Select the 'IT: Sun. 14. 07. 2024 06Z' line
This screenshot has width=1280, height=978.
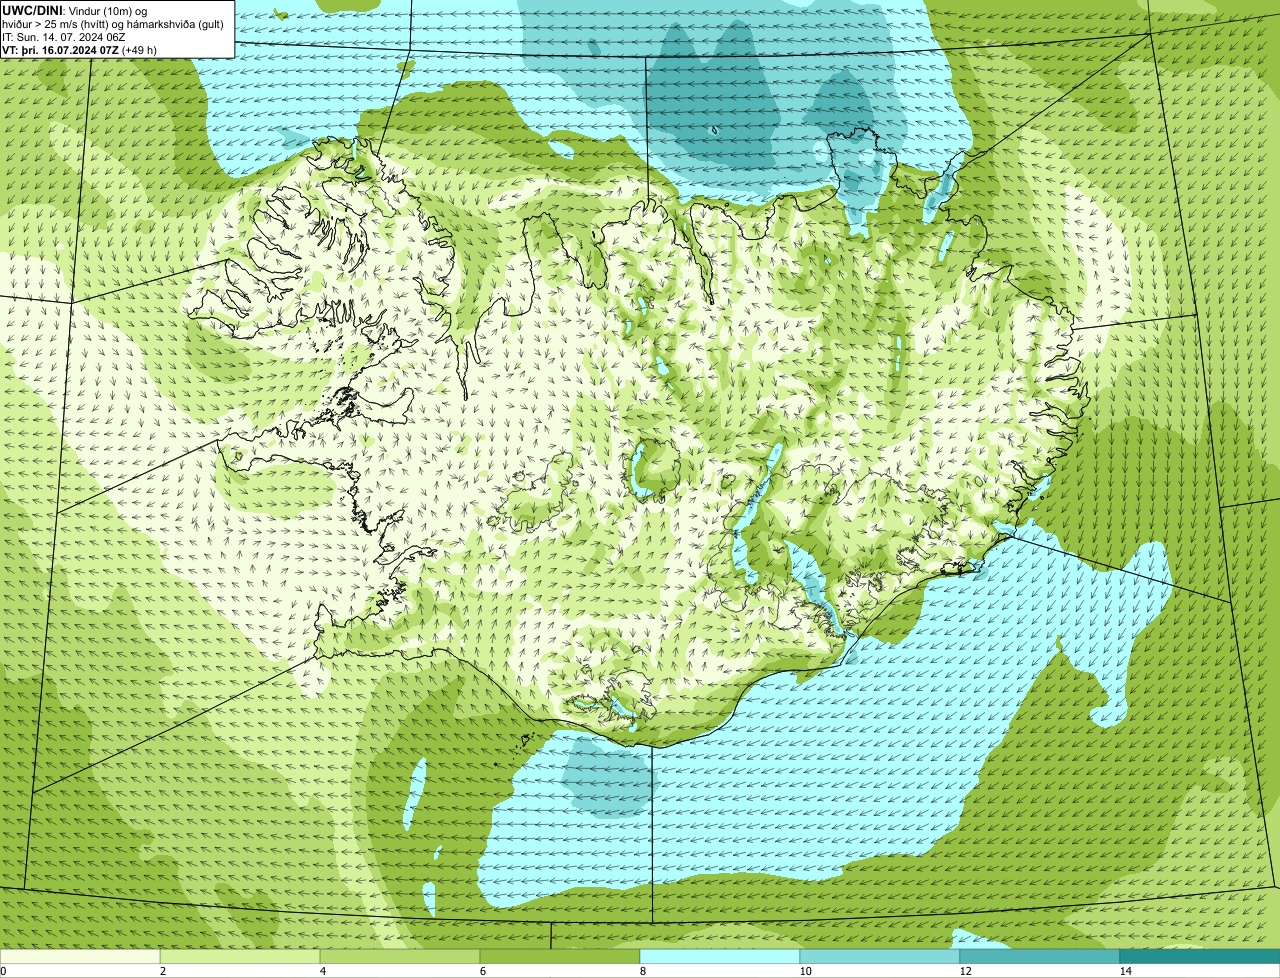(64, 37)
